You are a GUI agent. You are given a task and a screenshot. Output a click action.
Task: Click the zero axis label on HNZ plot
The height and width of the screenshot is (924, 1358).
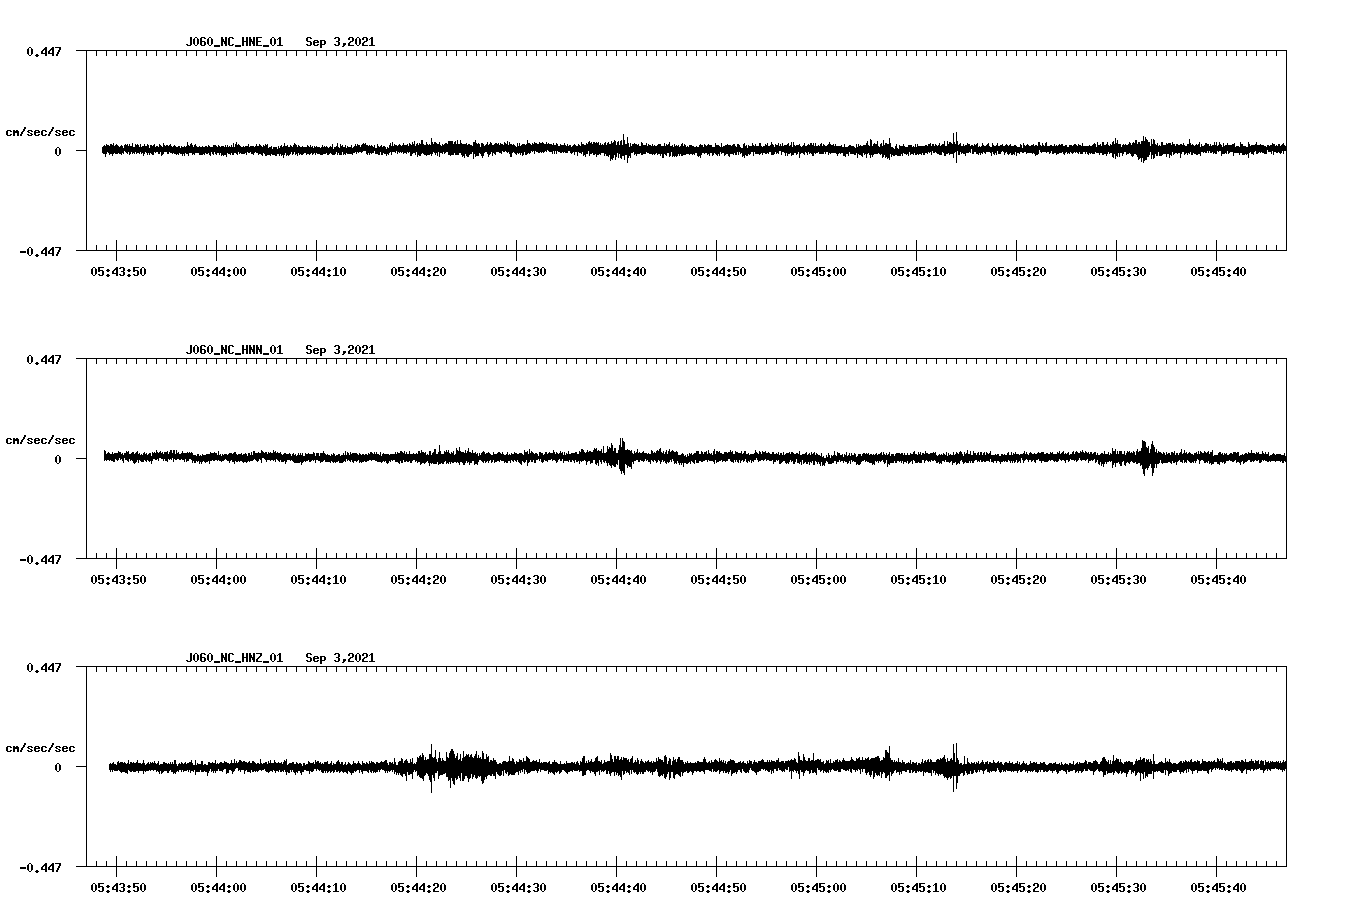(x=58, y=768)
